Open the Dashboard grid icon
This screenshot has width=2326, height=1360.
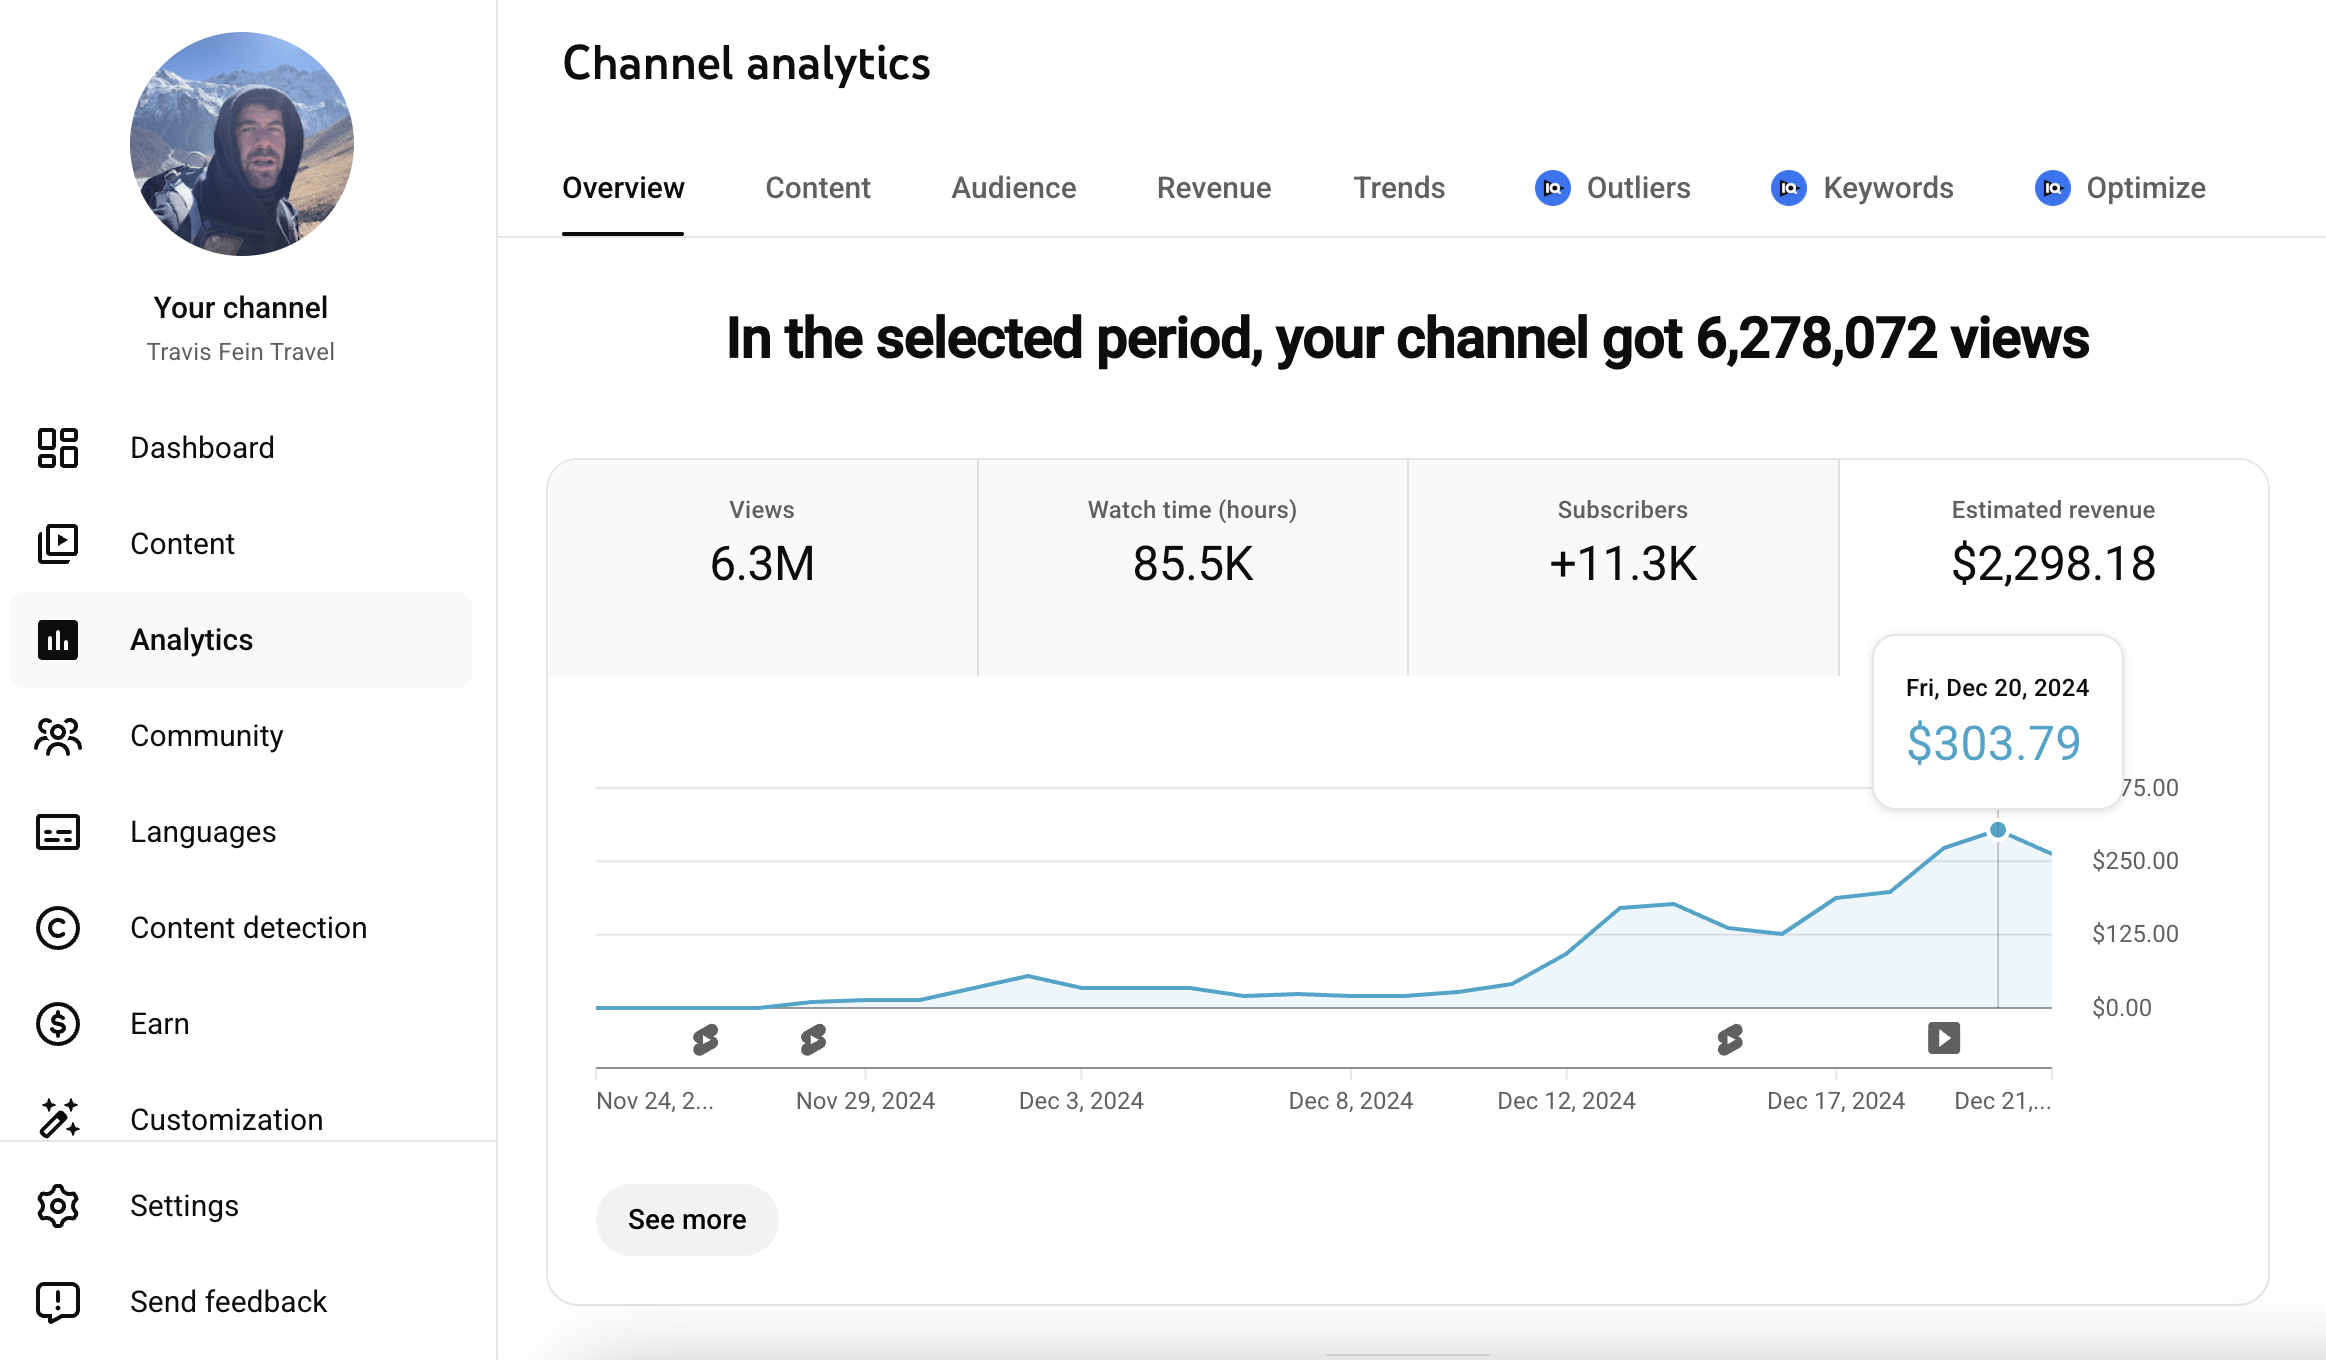[58, 448]
